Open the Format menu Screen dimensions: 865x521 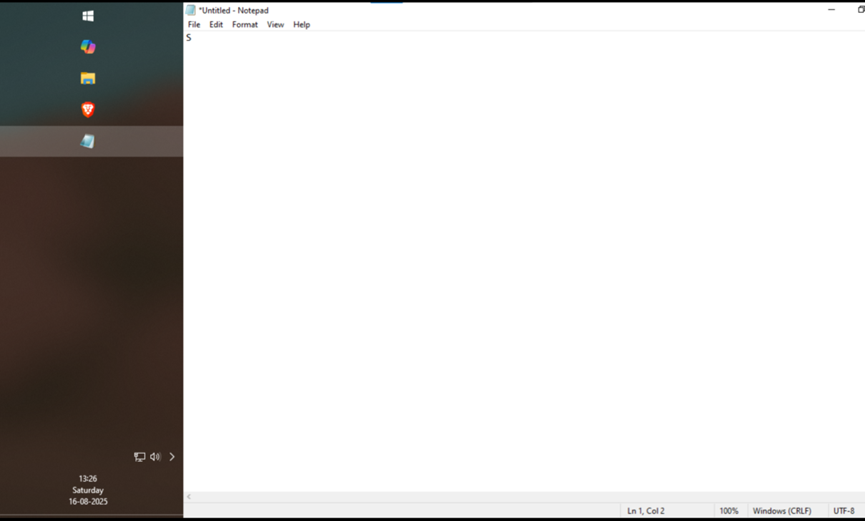pyautogui.click(x=245, y=24)
